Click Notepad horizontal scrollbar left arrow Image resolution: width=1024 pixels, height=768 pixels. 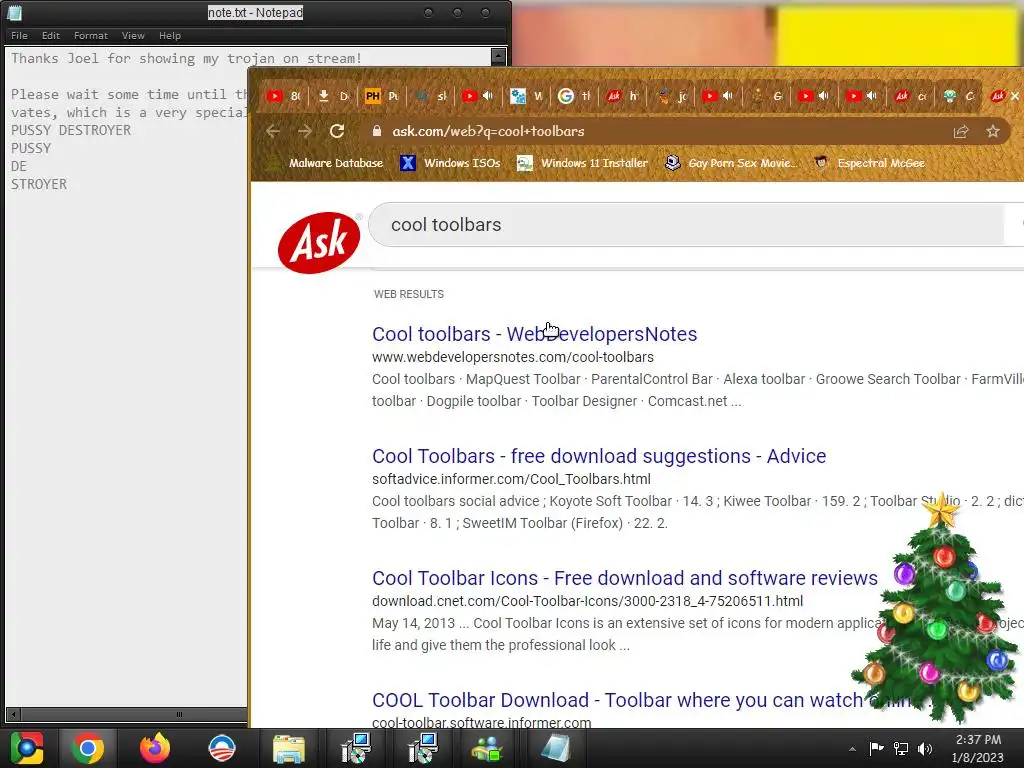click(12, 714)
